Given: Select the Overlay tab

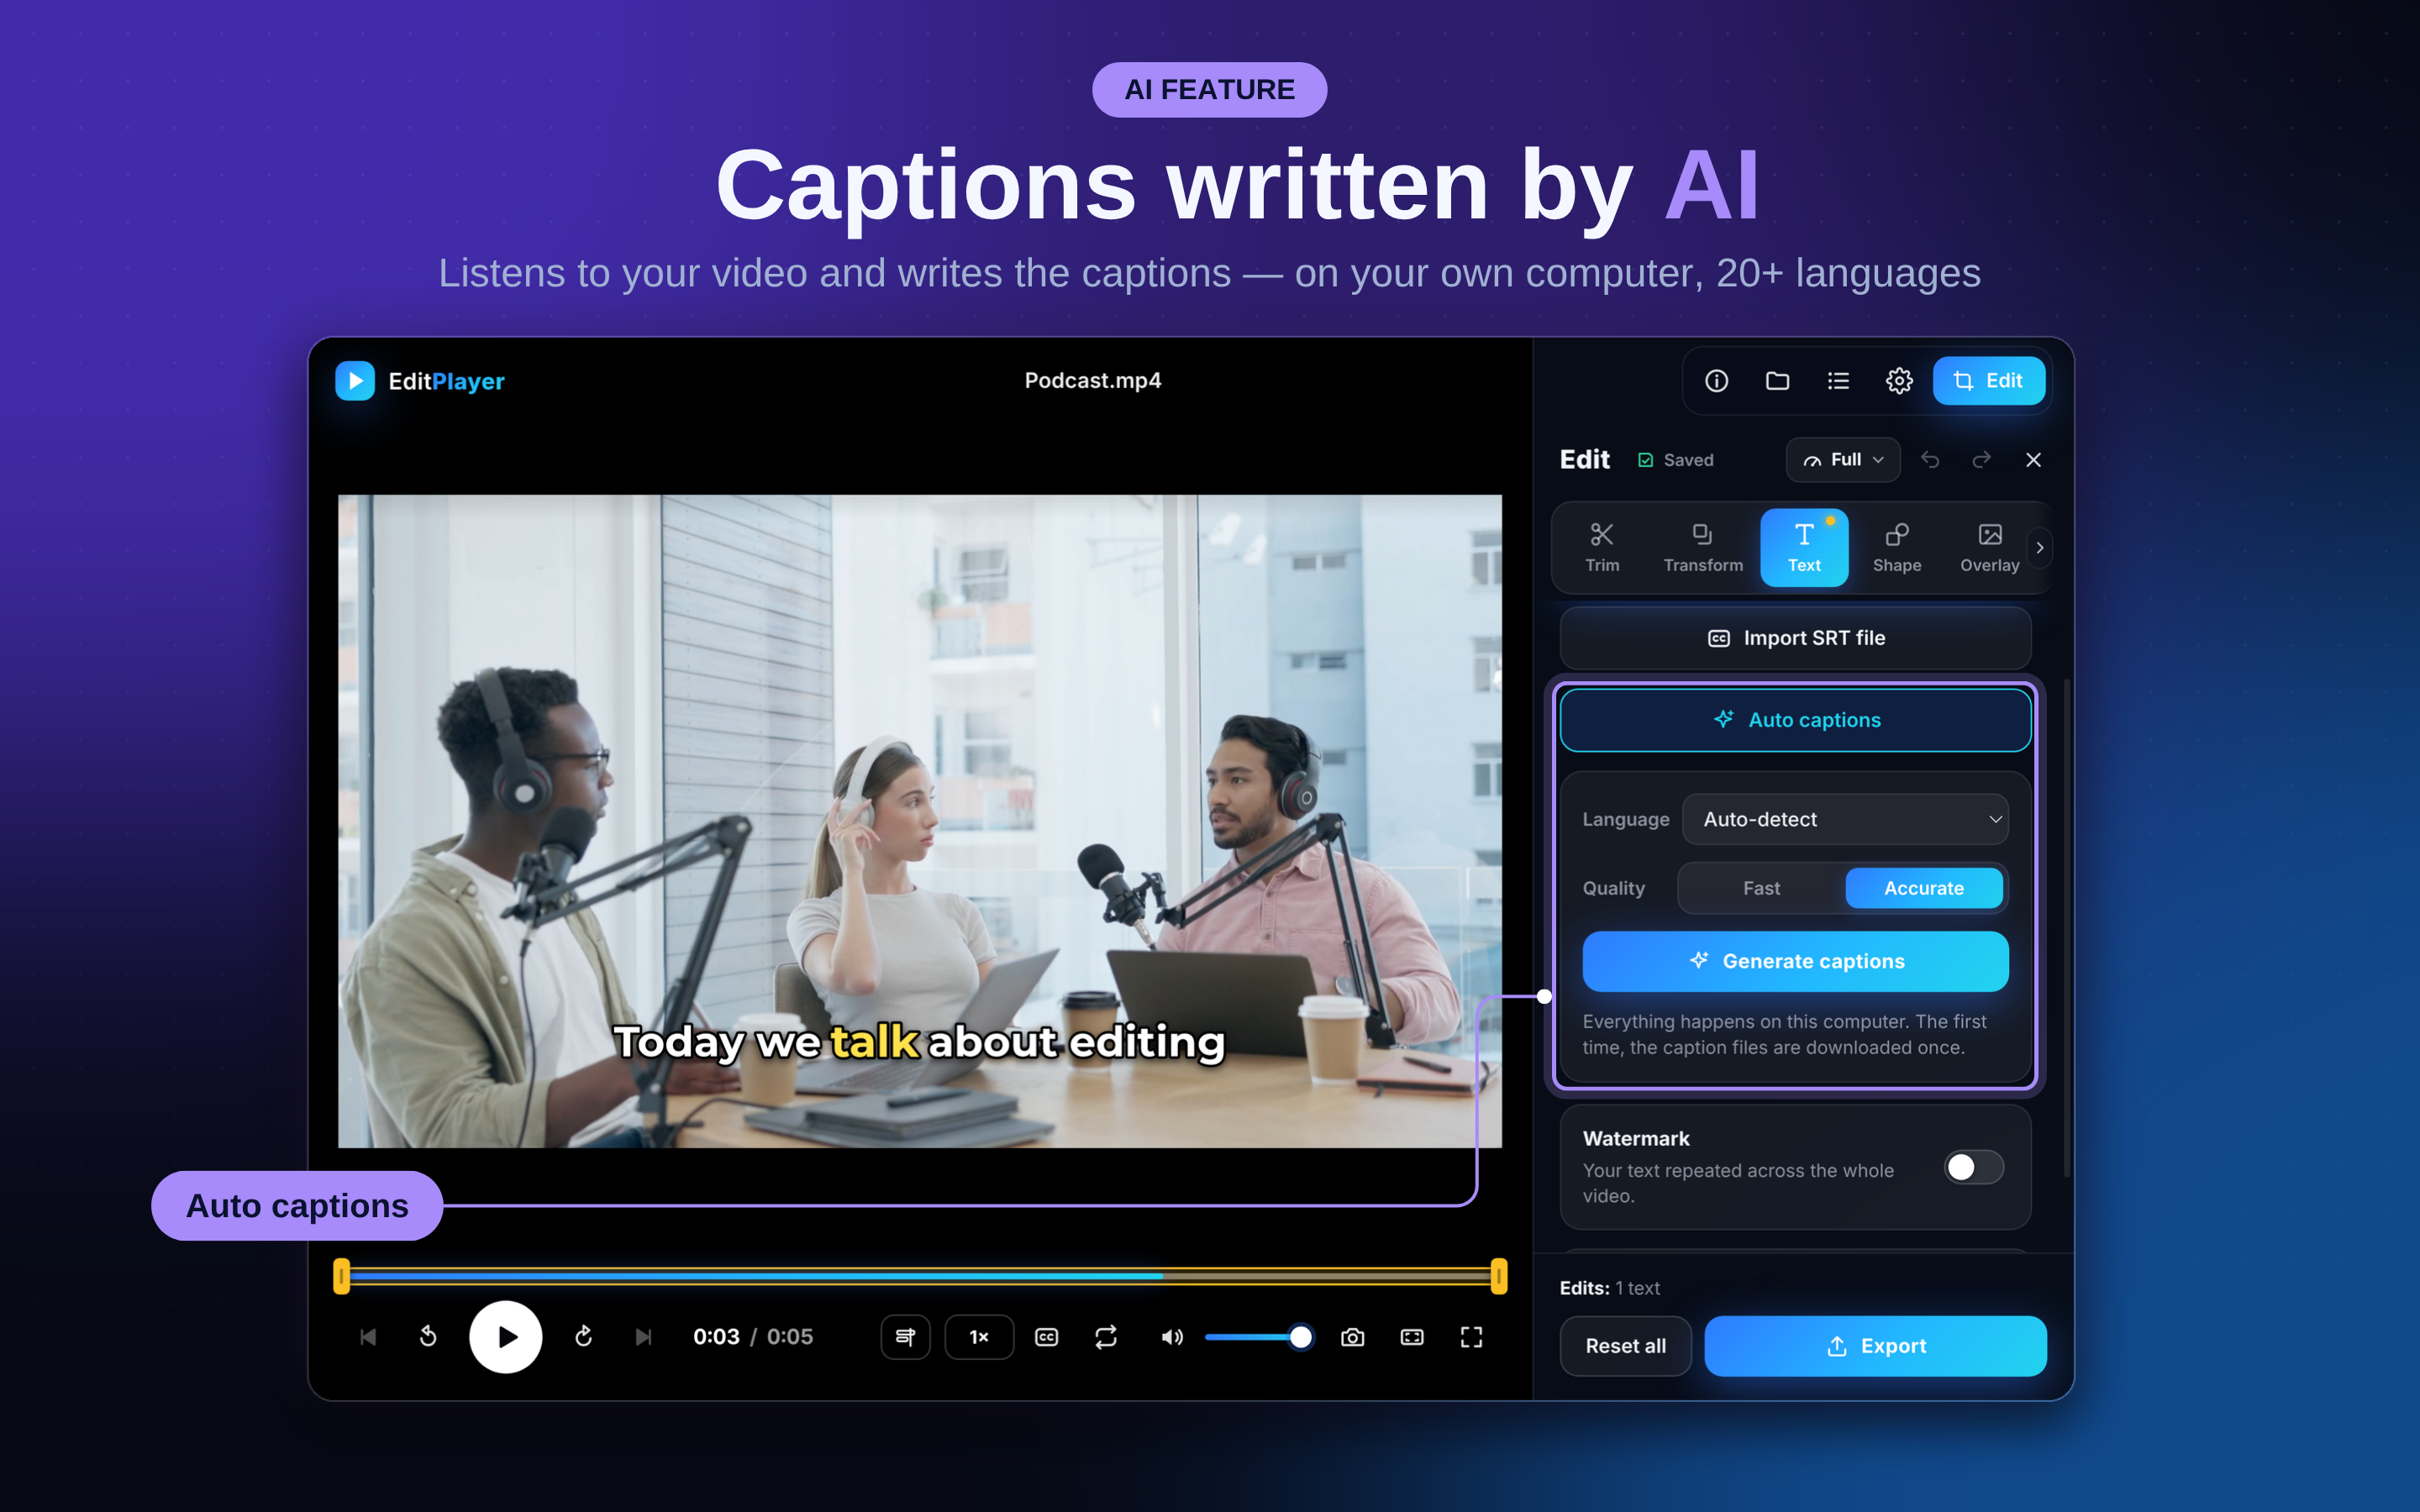Looking at the screenshot, I should [x=1989, y=548].
